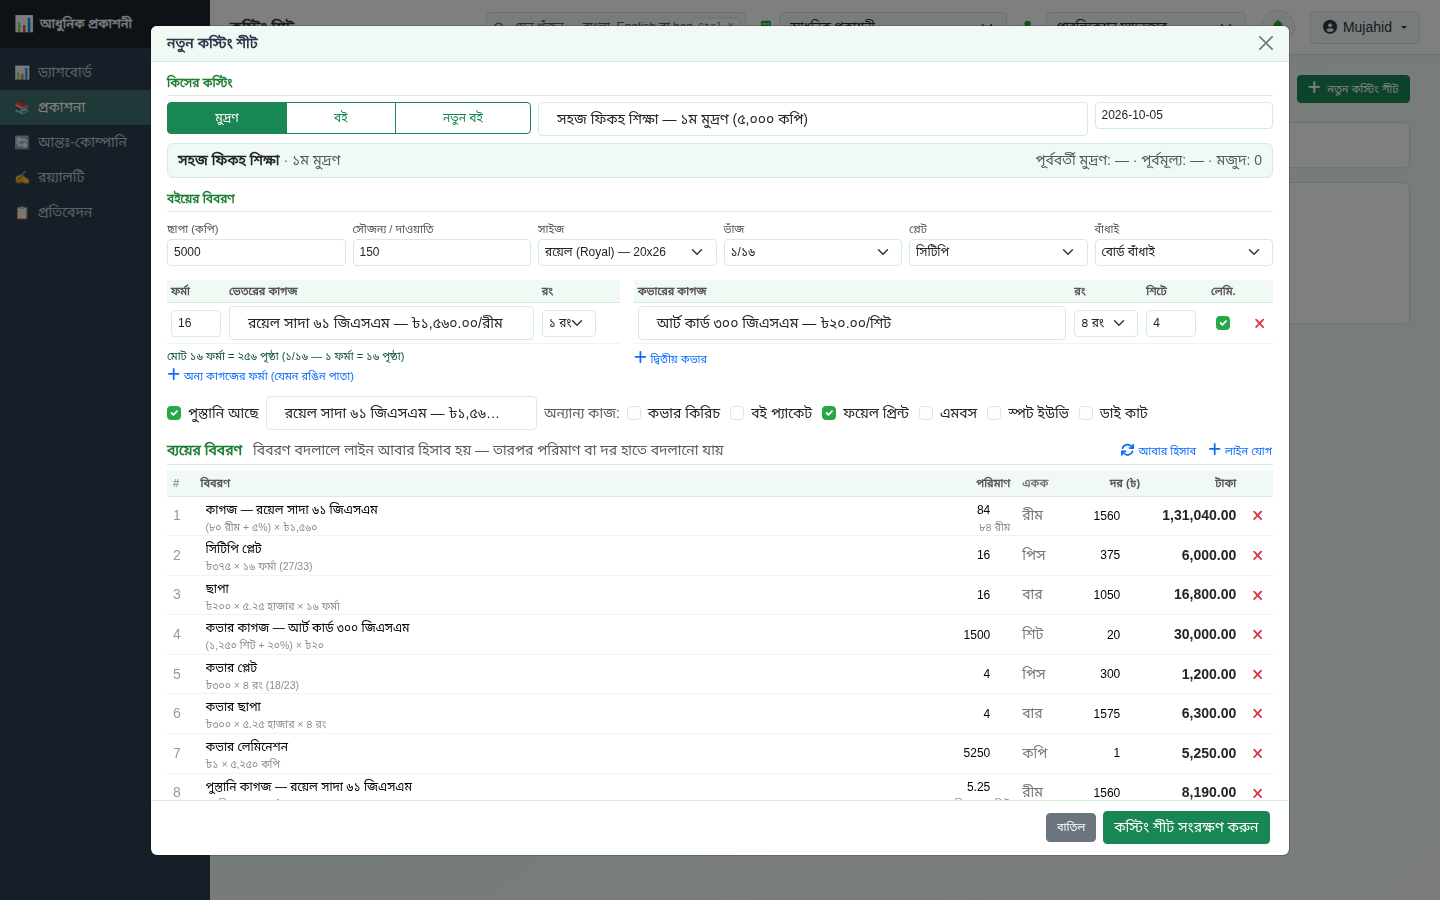The height and width of the screenshot is (900, 1440).
Task: Remove the কভার কাগজ — আর্ট কার্ড line
Action: click(x=1257, y=635)
